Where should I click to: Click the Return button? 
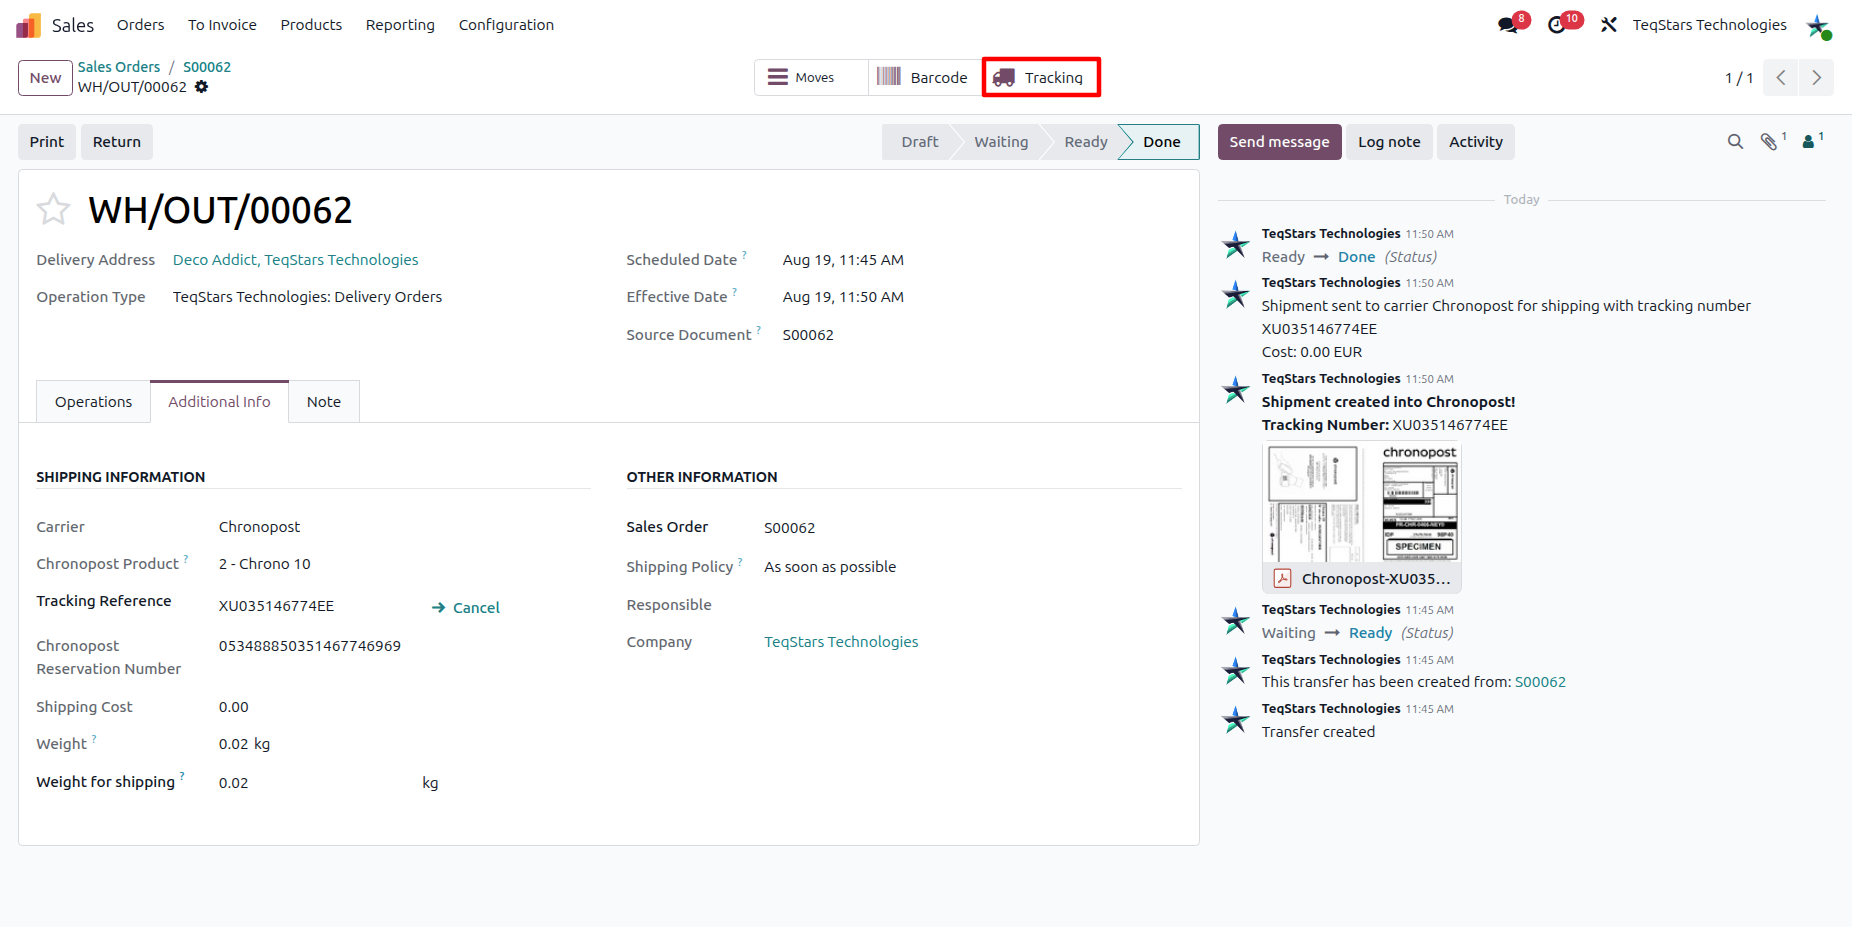[x=117, y=142]
